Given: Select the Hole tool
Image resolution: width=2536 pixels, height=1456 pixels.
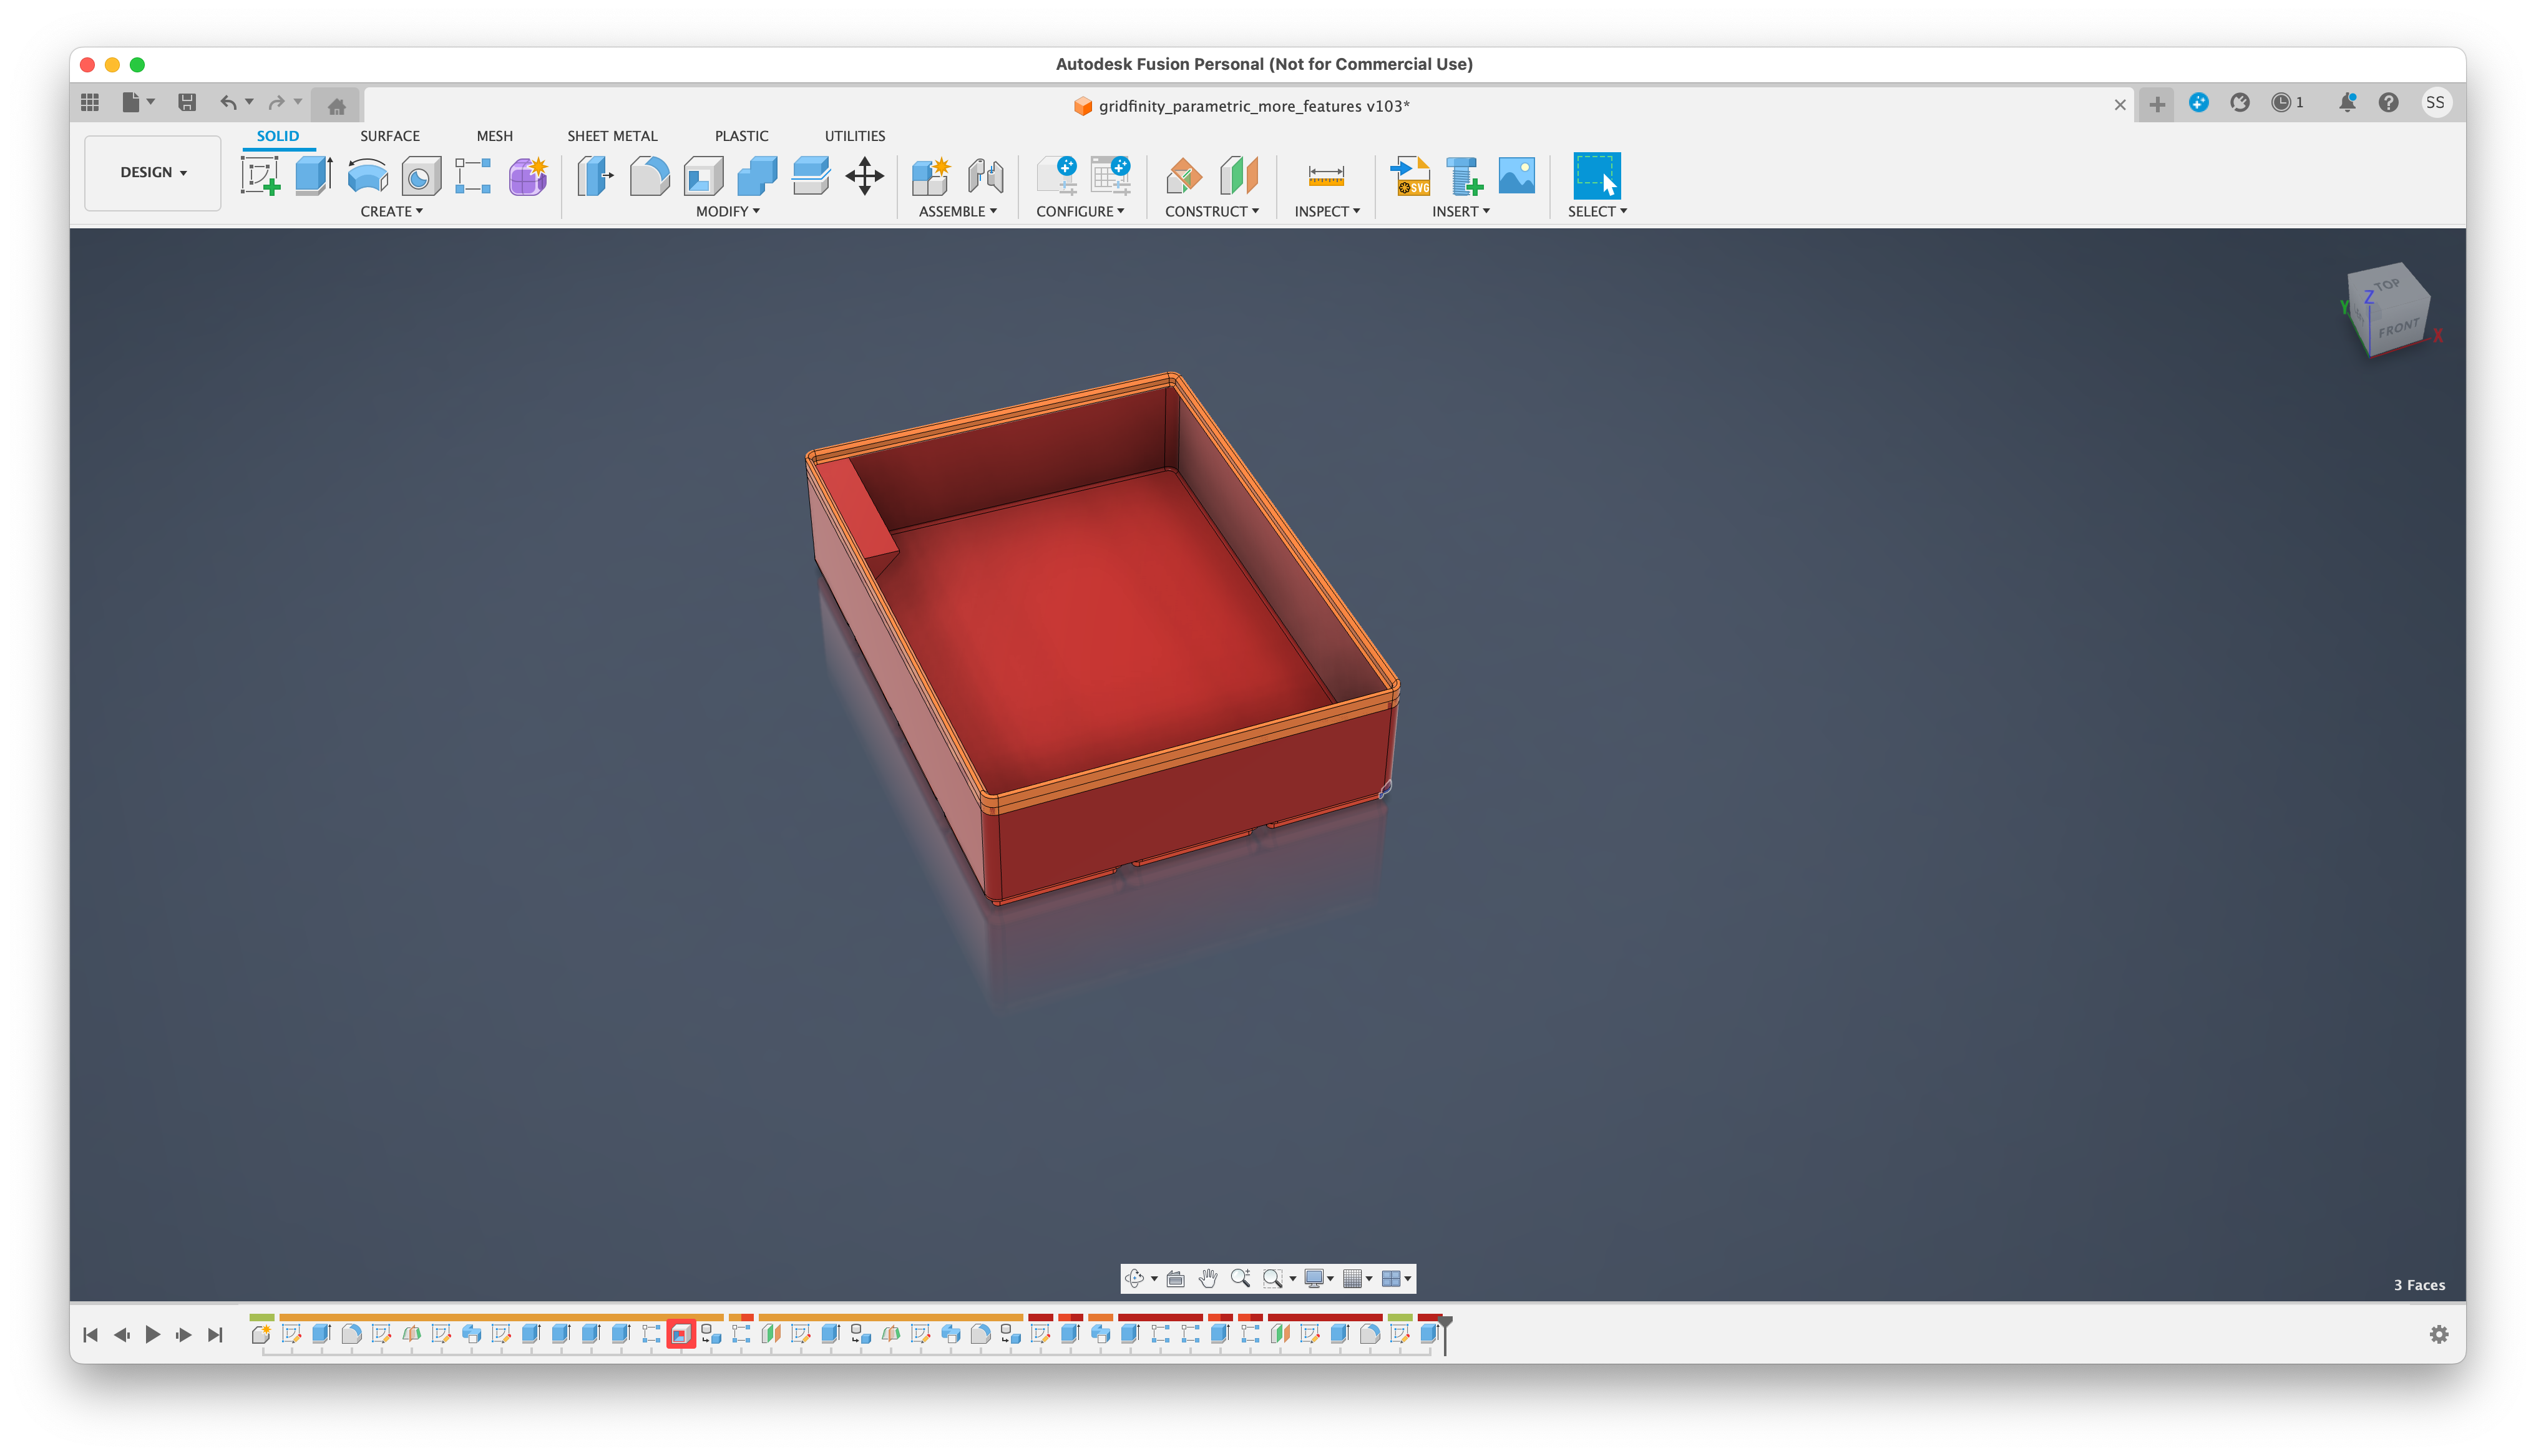Looking at the screenshot, I should point(420,175).
